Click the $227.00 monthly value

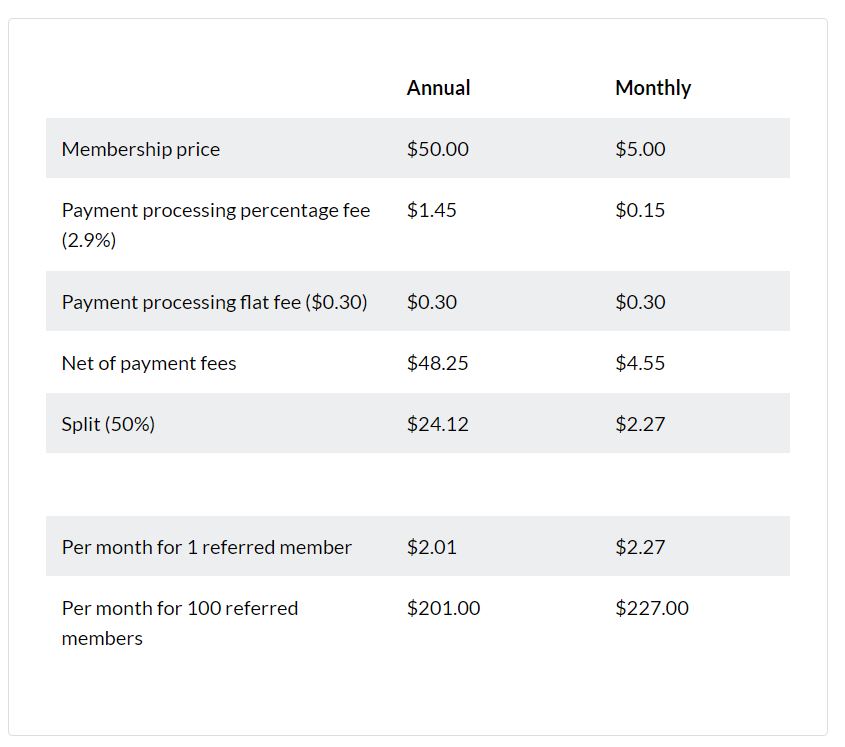(x=652, y=608)
